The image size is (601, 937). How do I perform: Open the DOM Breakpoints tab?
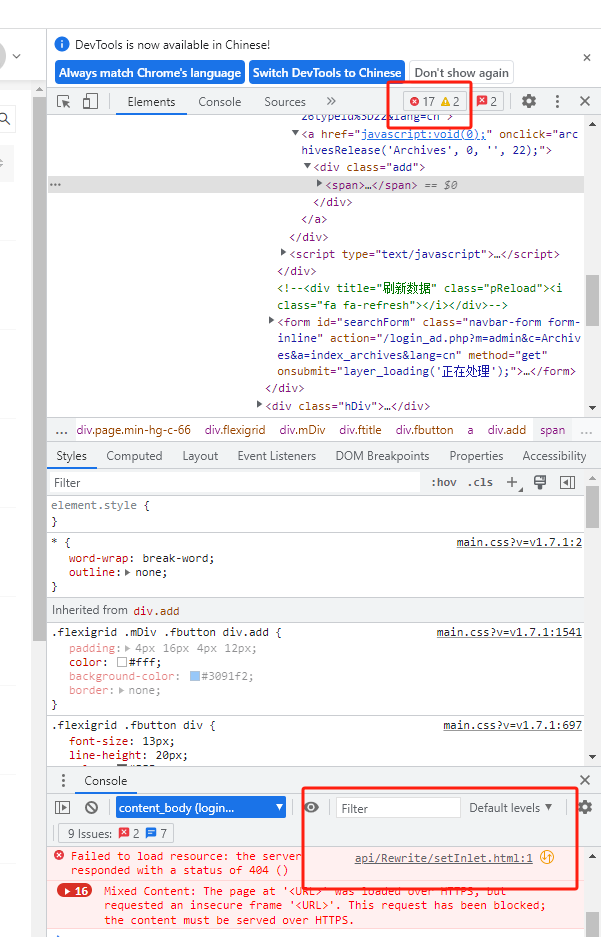[382, 456]
